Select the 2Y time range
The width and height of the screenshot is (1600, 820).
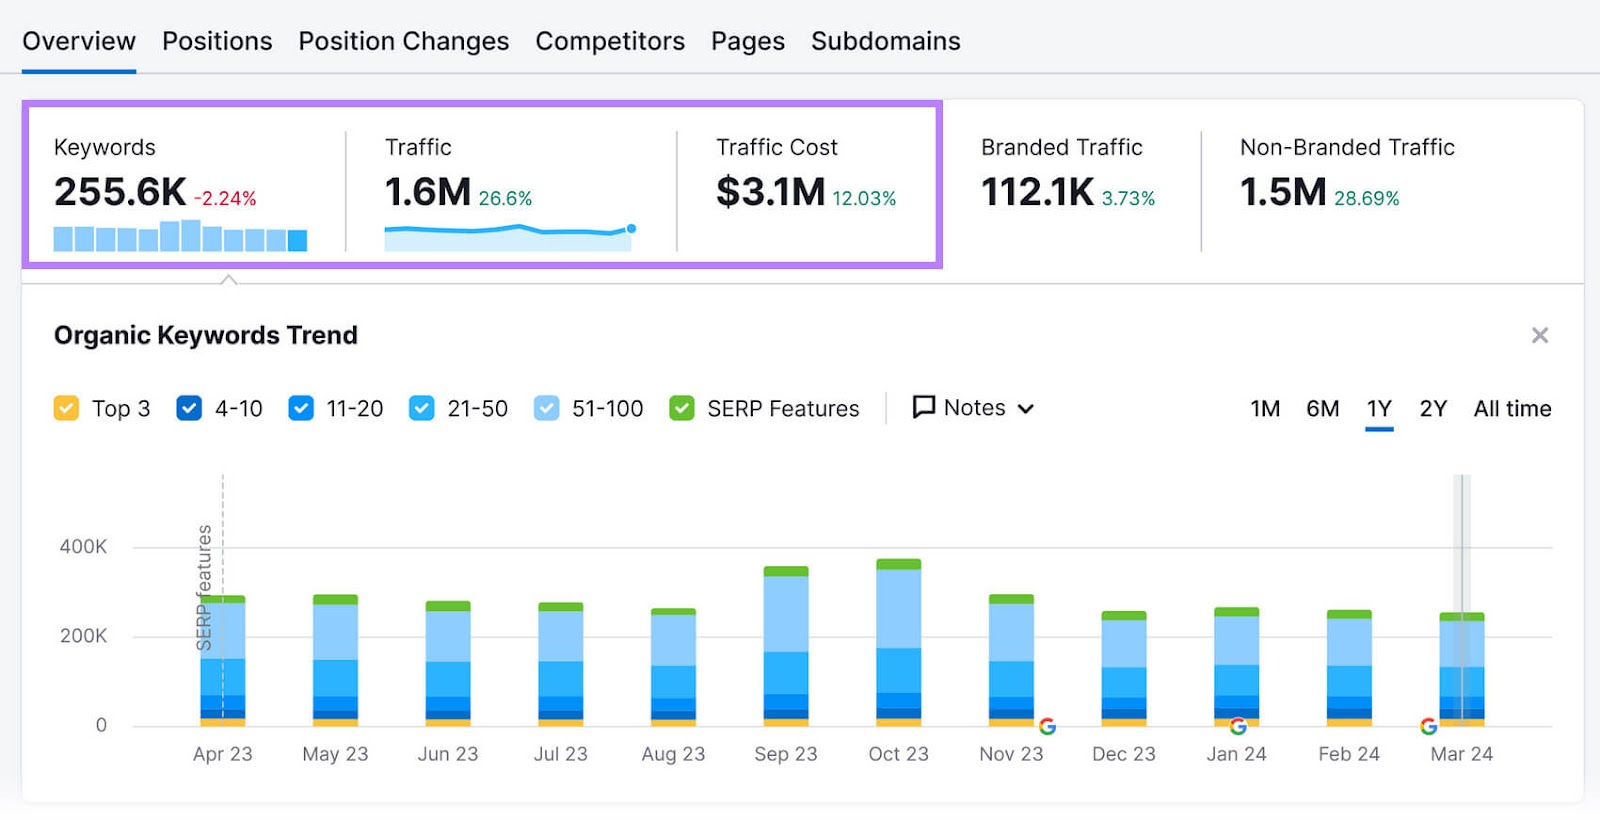pos(1433,408)
